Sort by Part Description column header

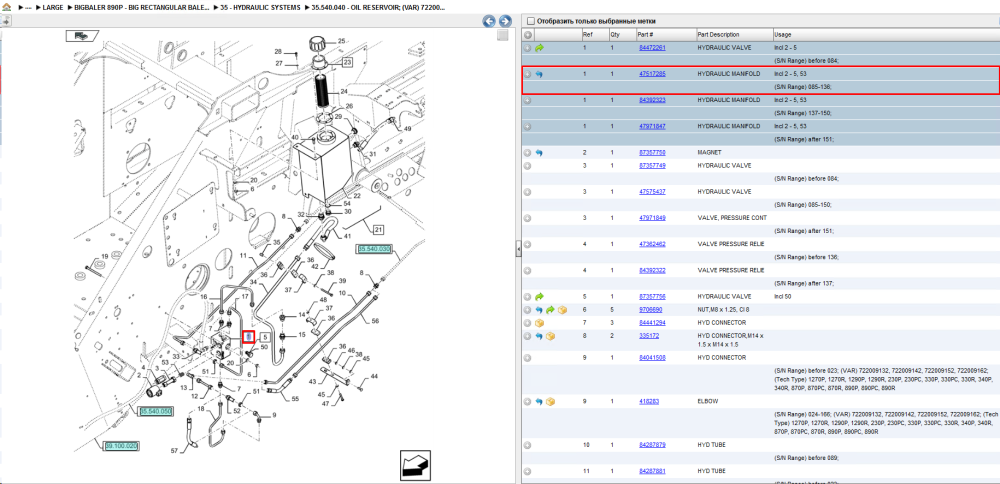pyautogui.click(x=718, y=34)
